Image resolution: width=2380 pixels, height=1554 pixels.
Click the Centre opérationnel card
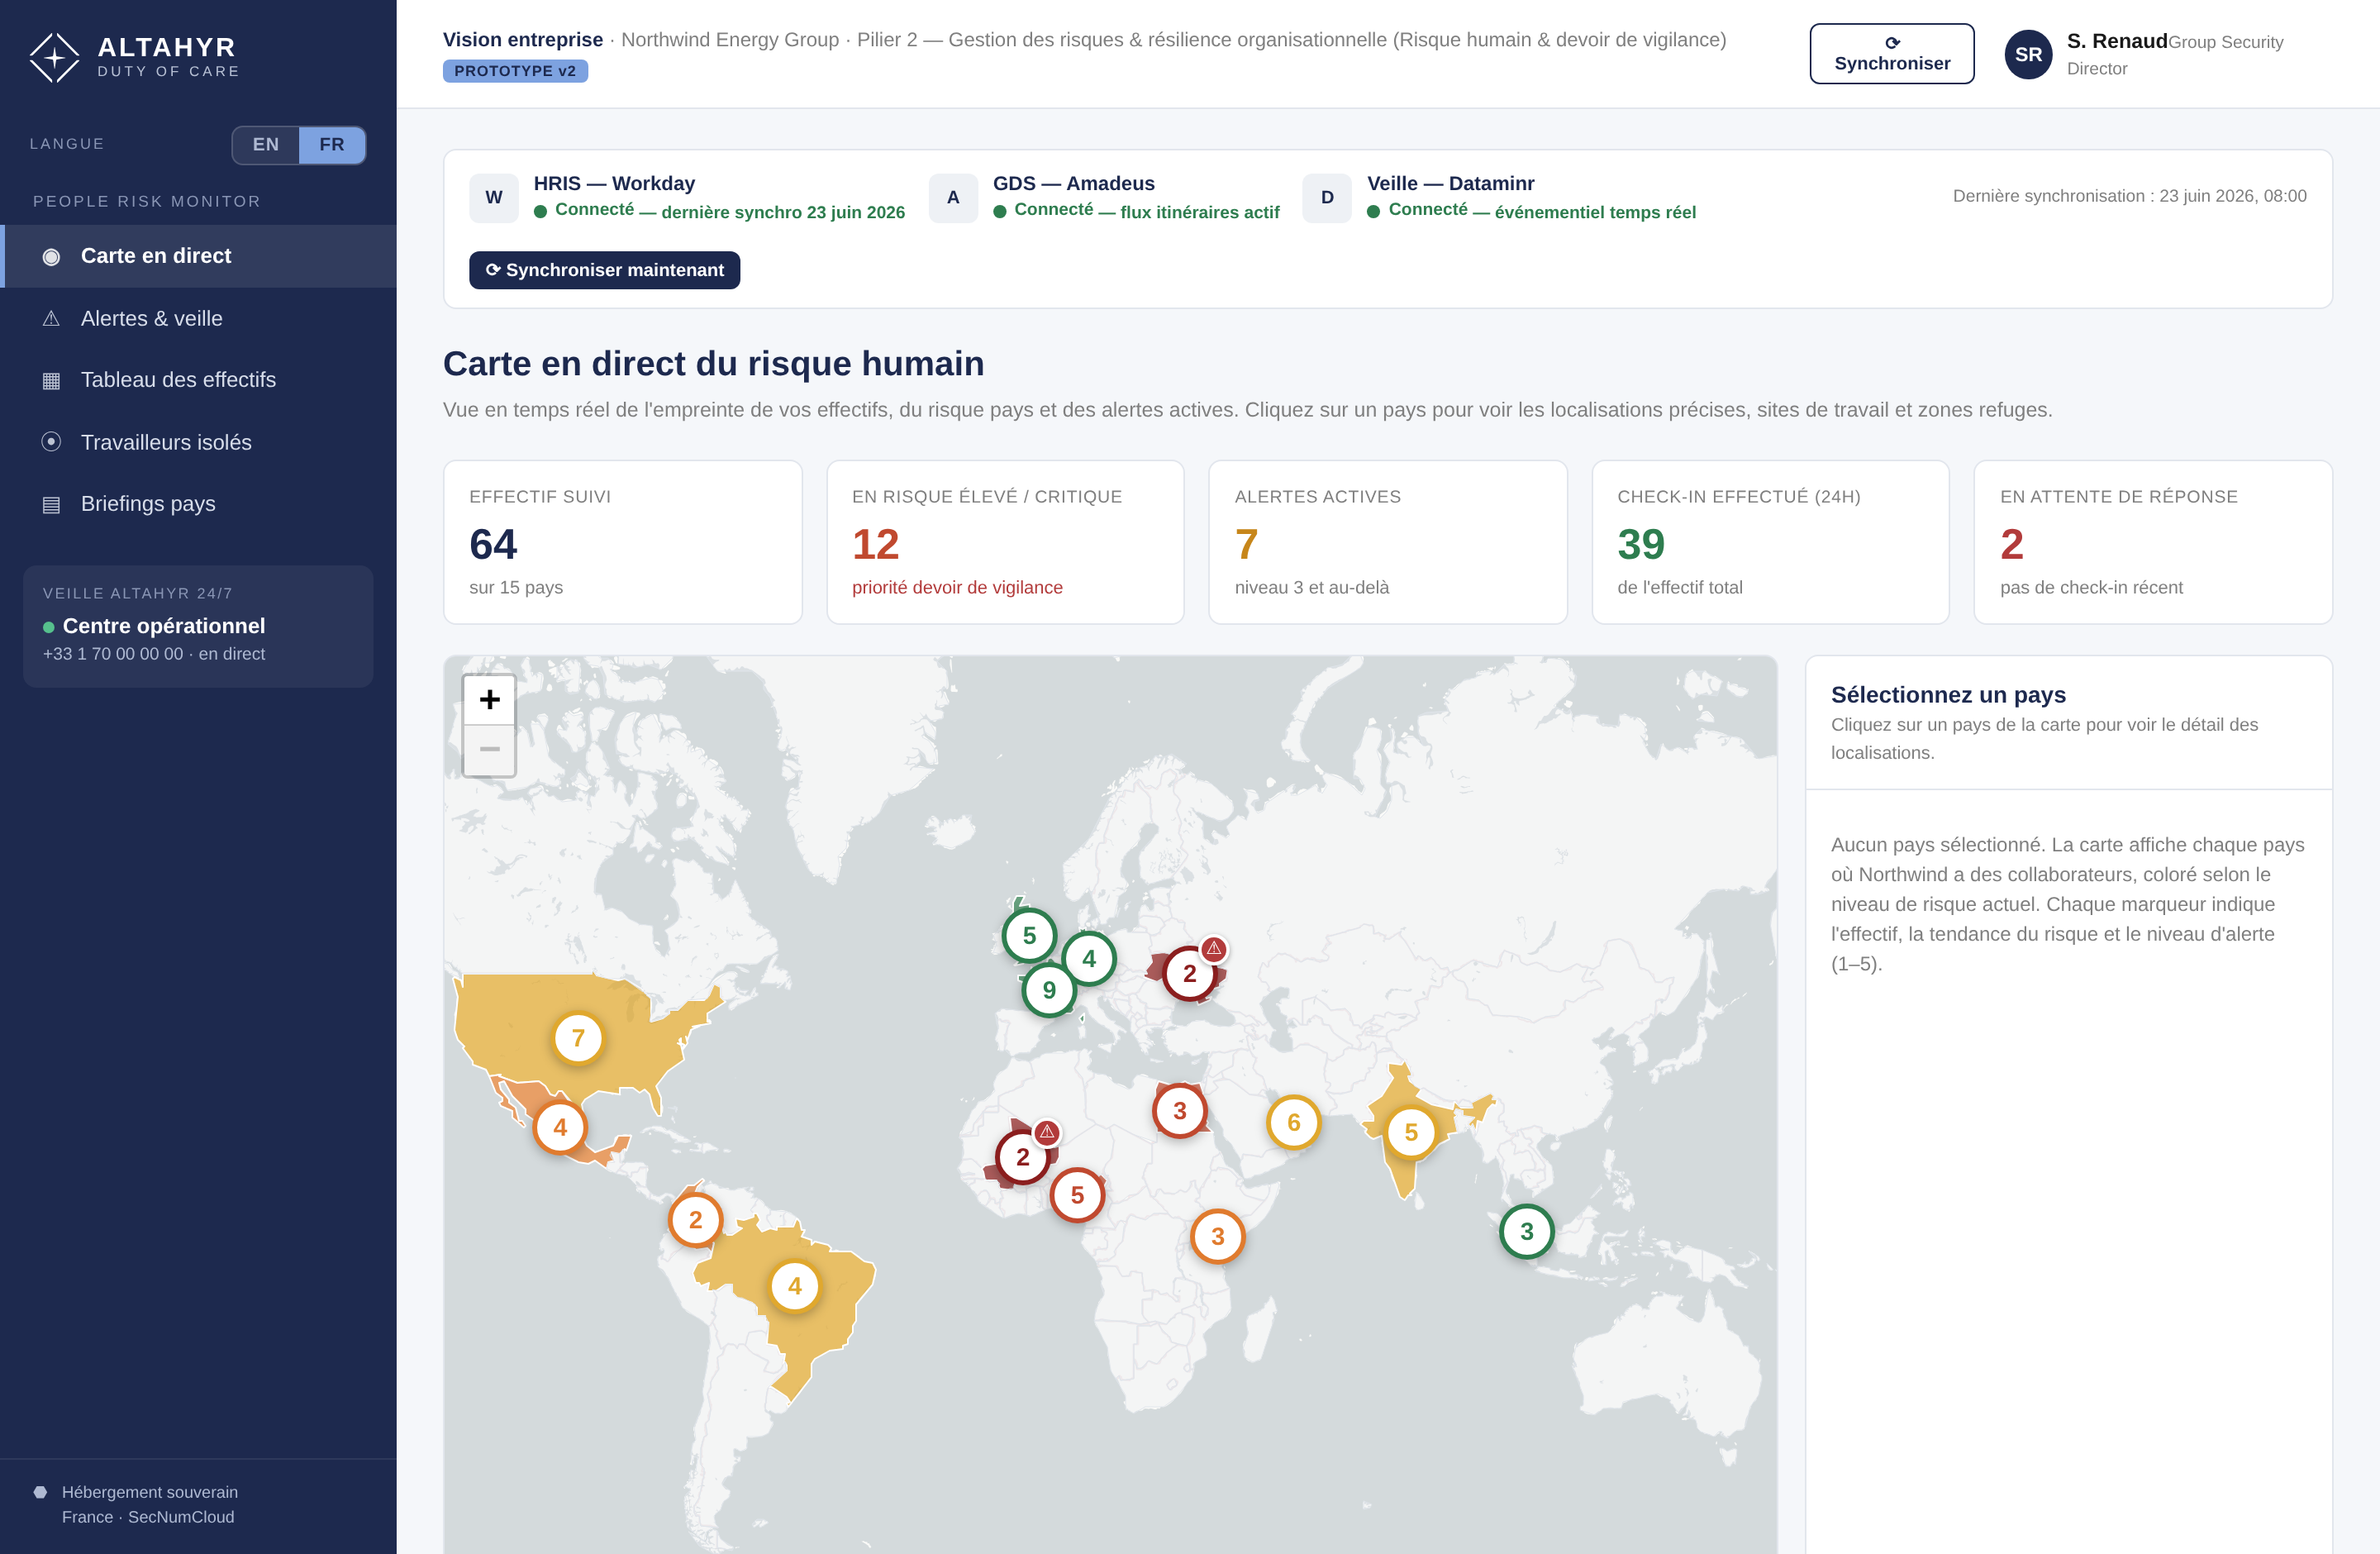click(x=198, y=627)
